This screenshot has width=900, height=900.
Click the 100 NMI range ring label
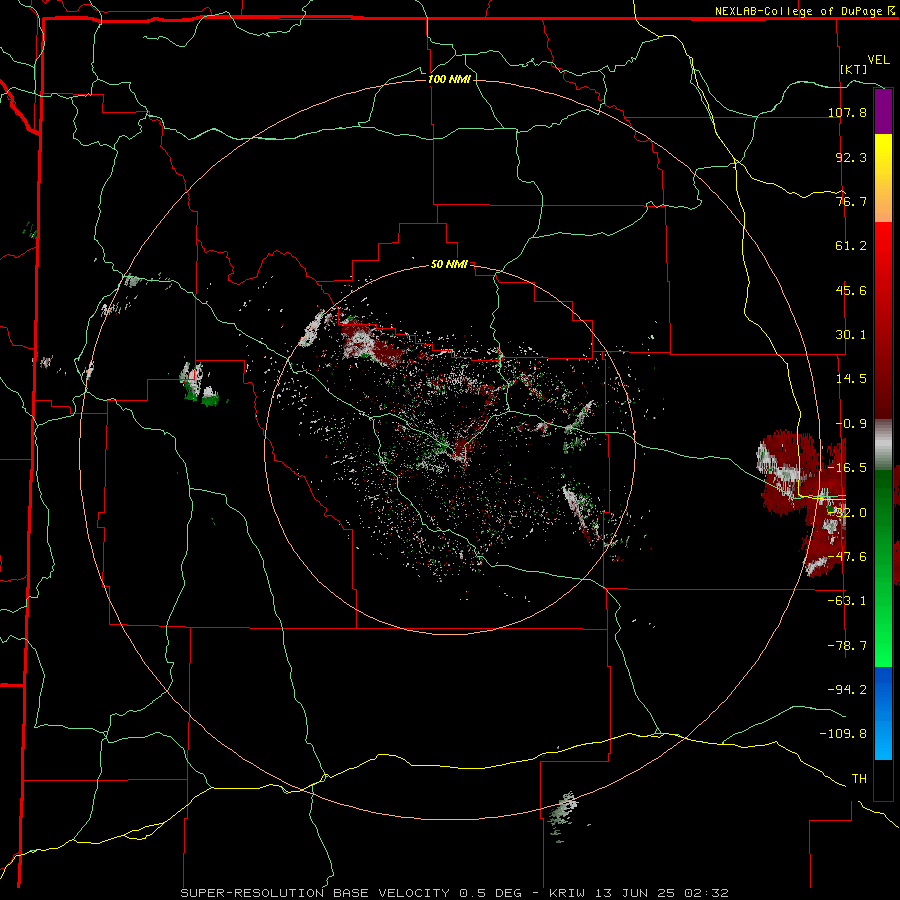click(449, 79)
